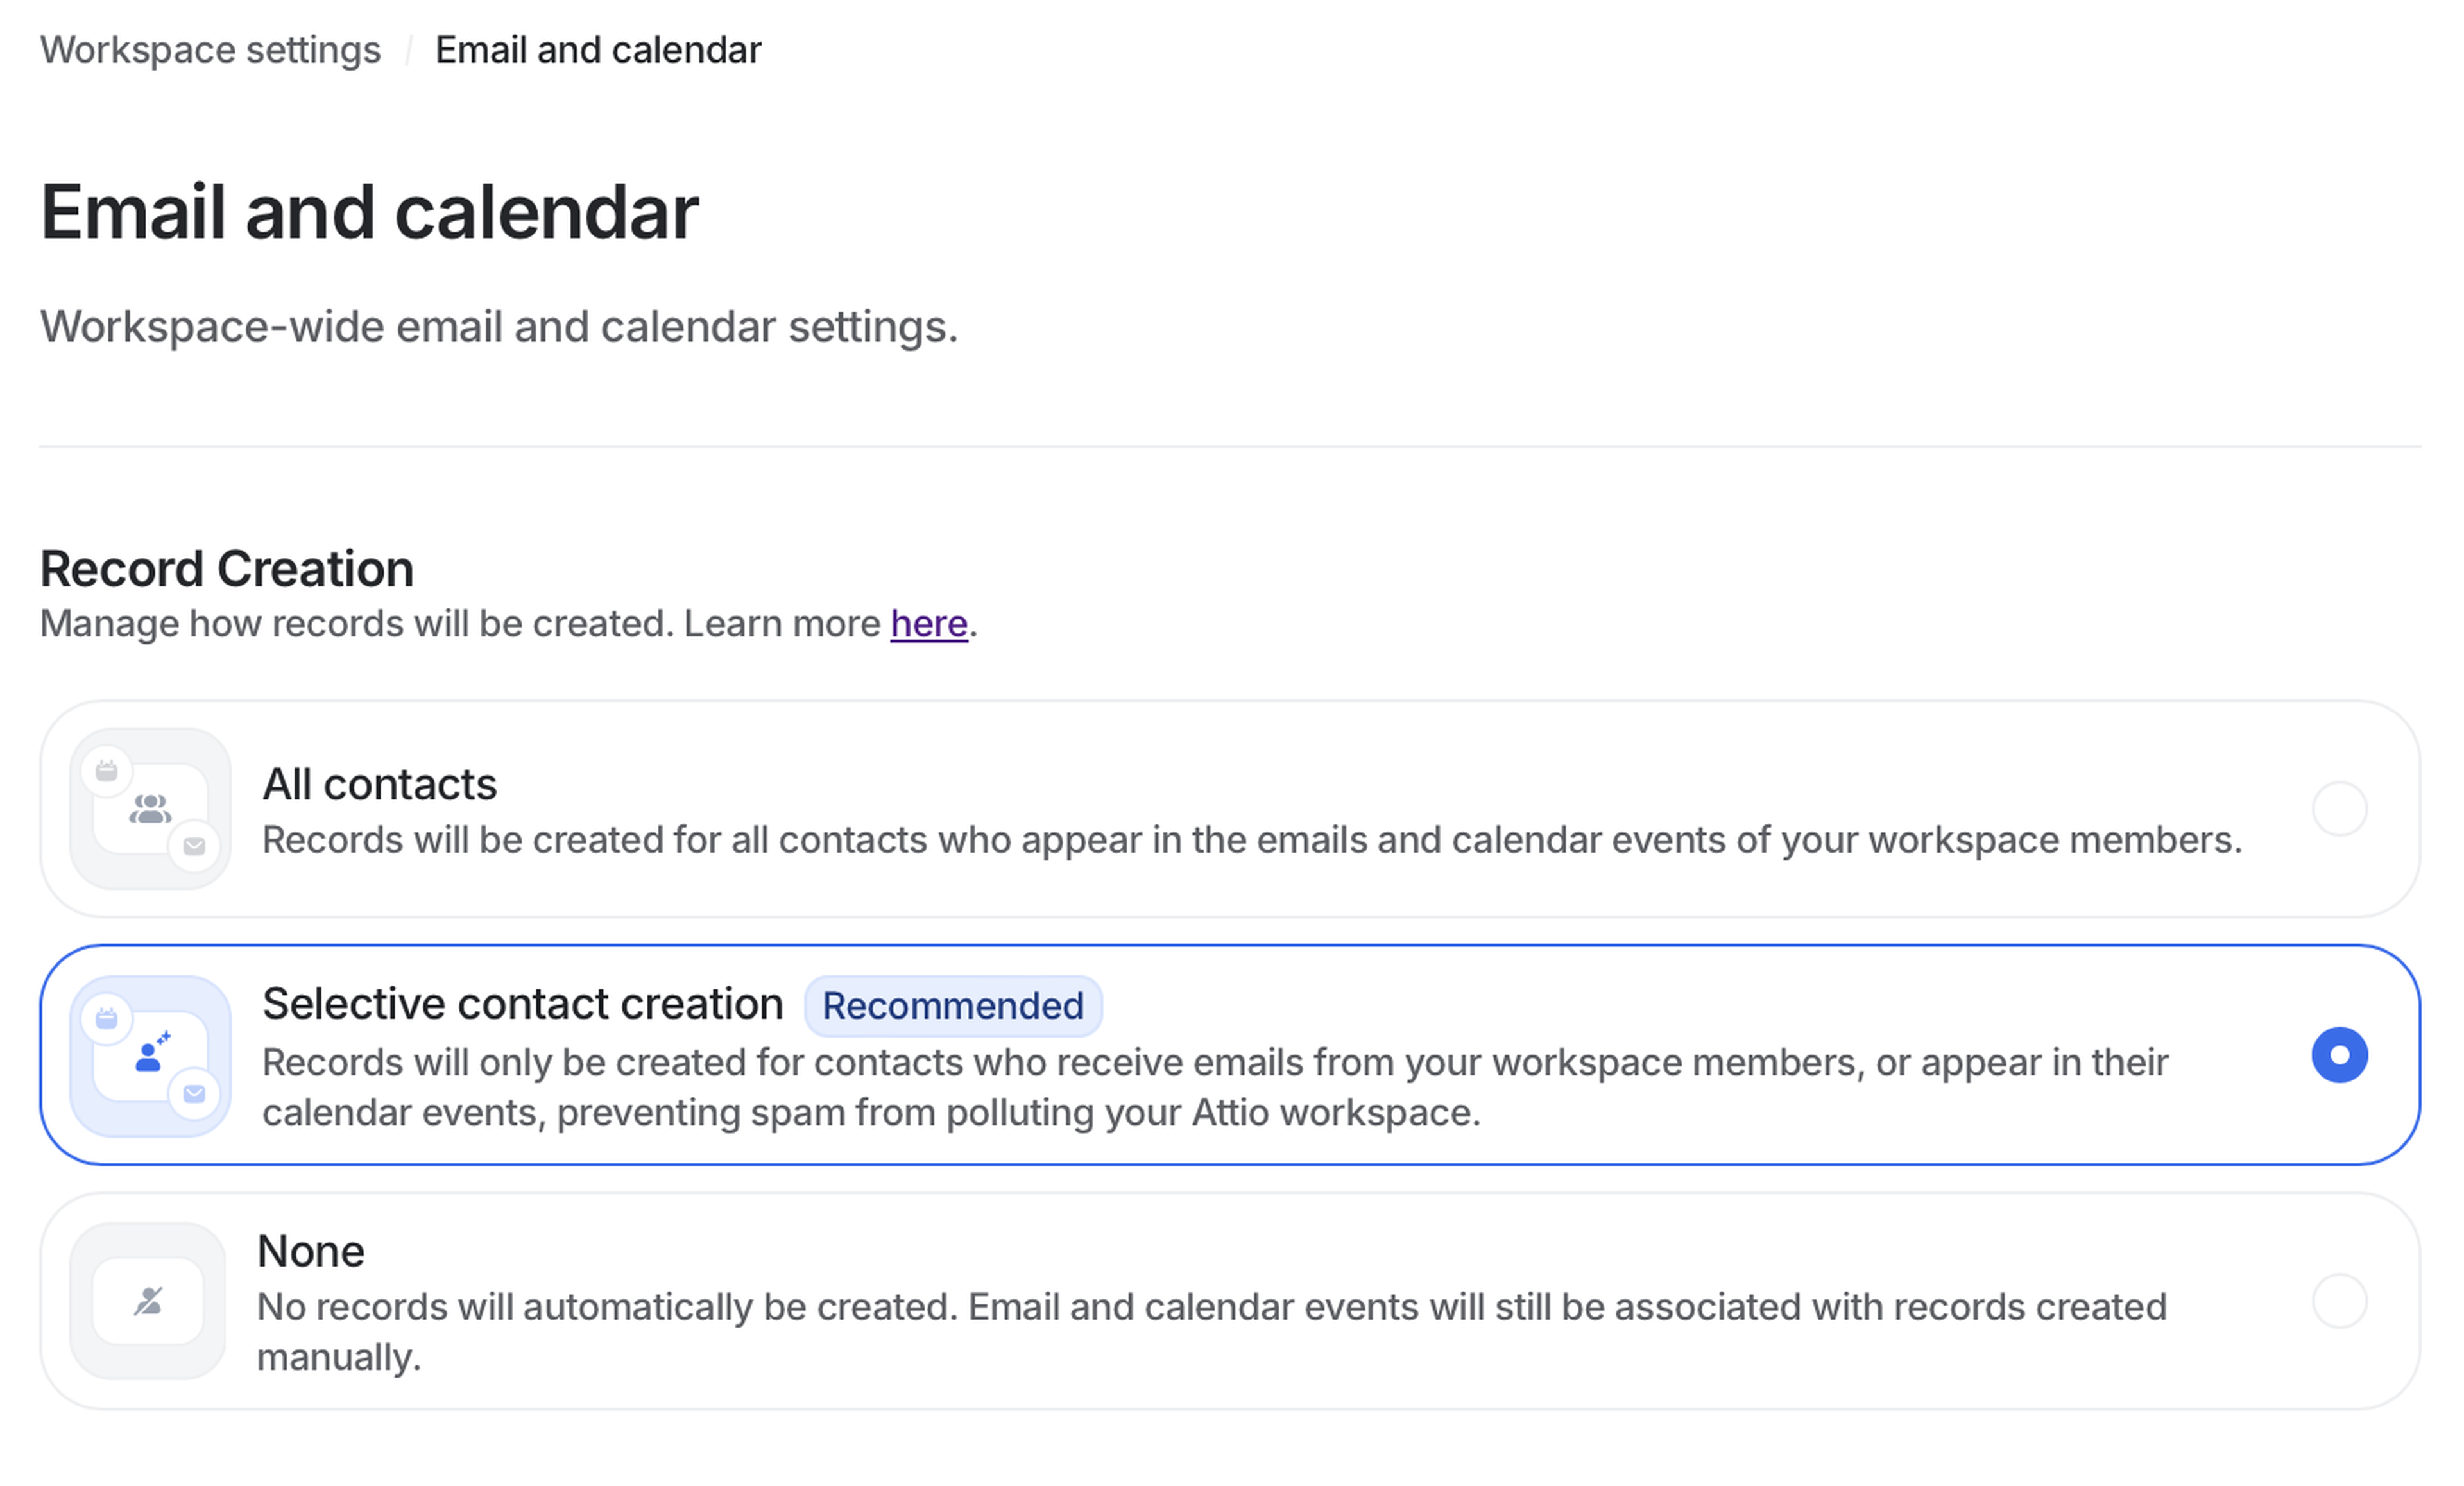2464x1486 pixels.
Task: Open the Learn more "here" link
Action: 928,624
